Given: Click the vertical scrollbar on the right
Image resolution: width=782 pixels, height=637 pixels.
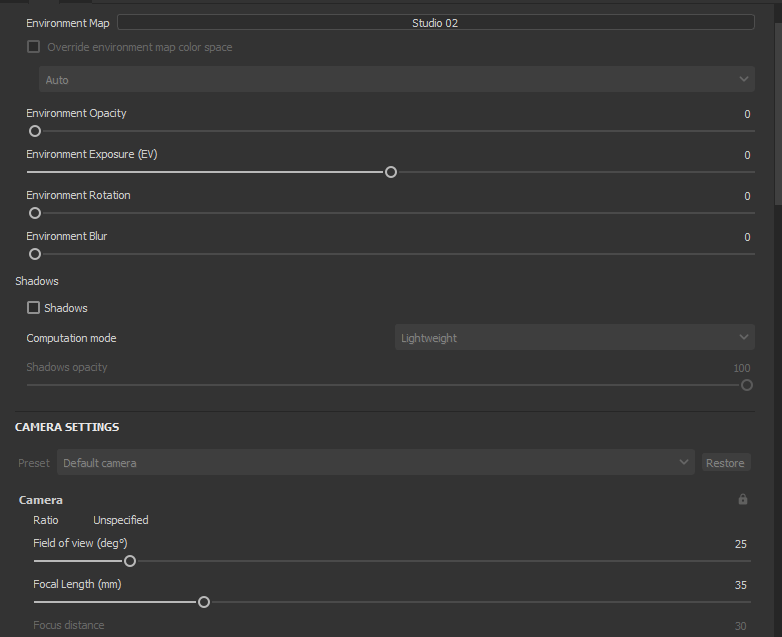Looking at the screenshot, I should click(x=778, y=110).
